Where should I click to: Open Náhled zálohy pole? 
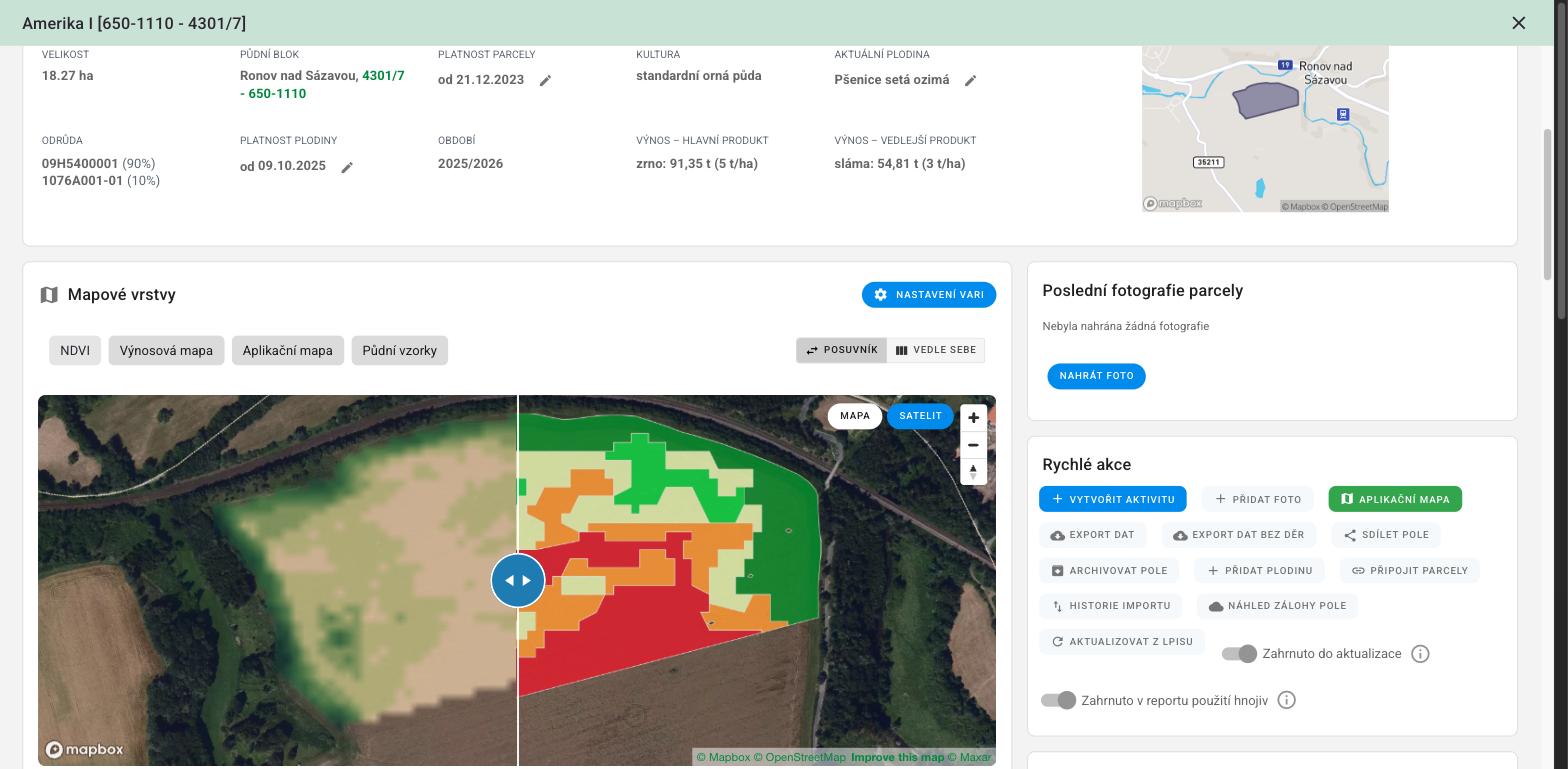pyautogui.click(x=1277, y=606)
